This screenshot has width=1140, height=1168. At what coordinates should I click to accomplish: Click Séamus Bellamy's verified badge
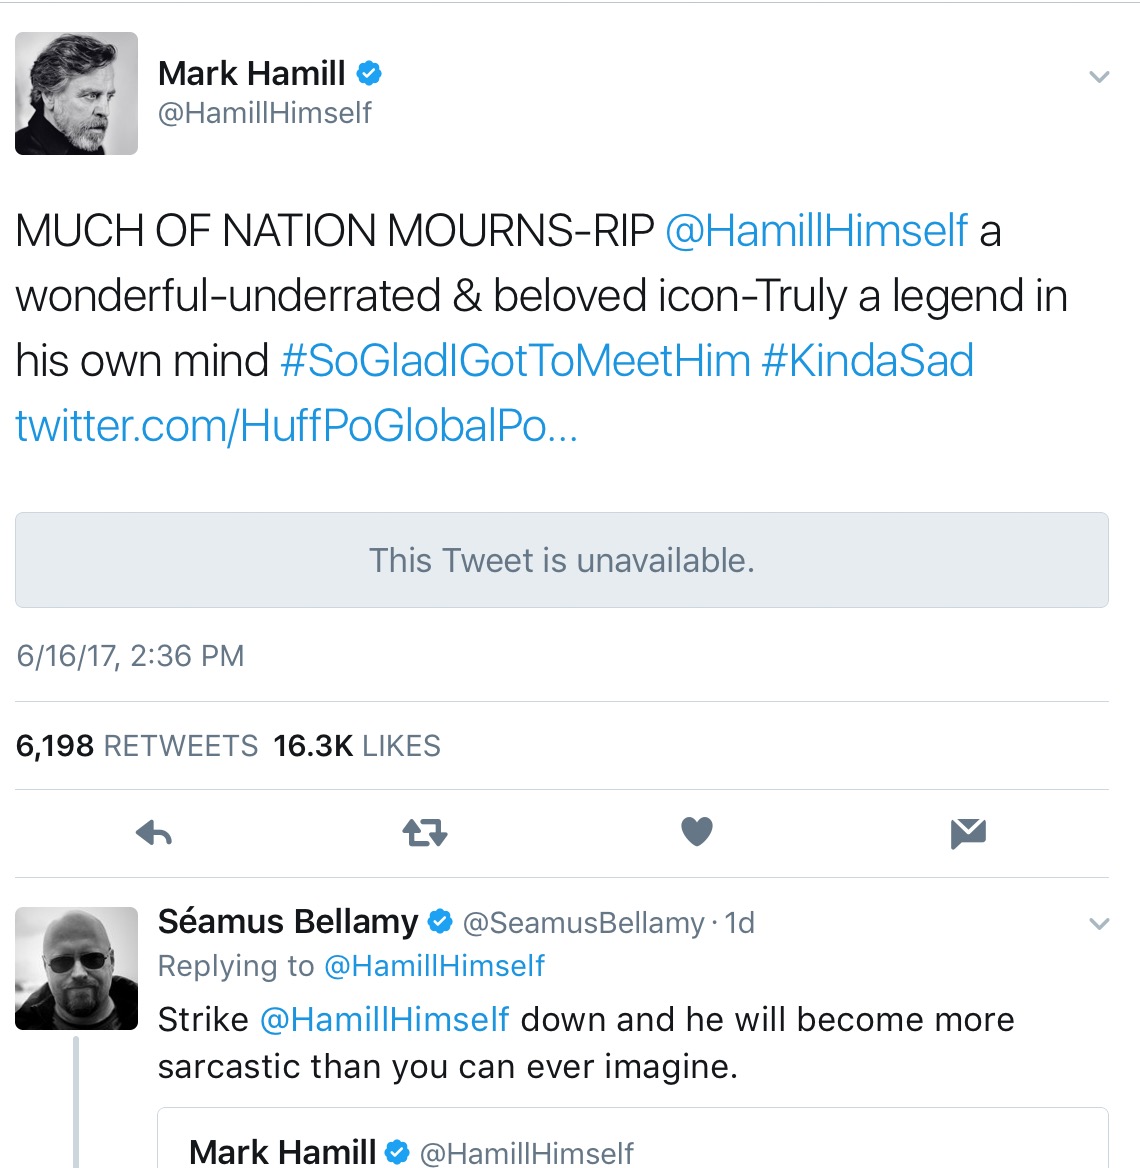point(440,921)
